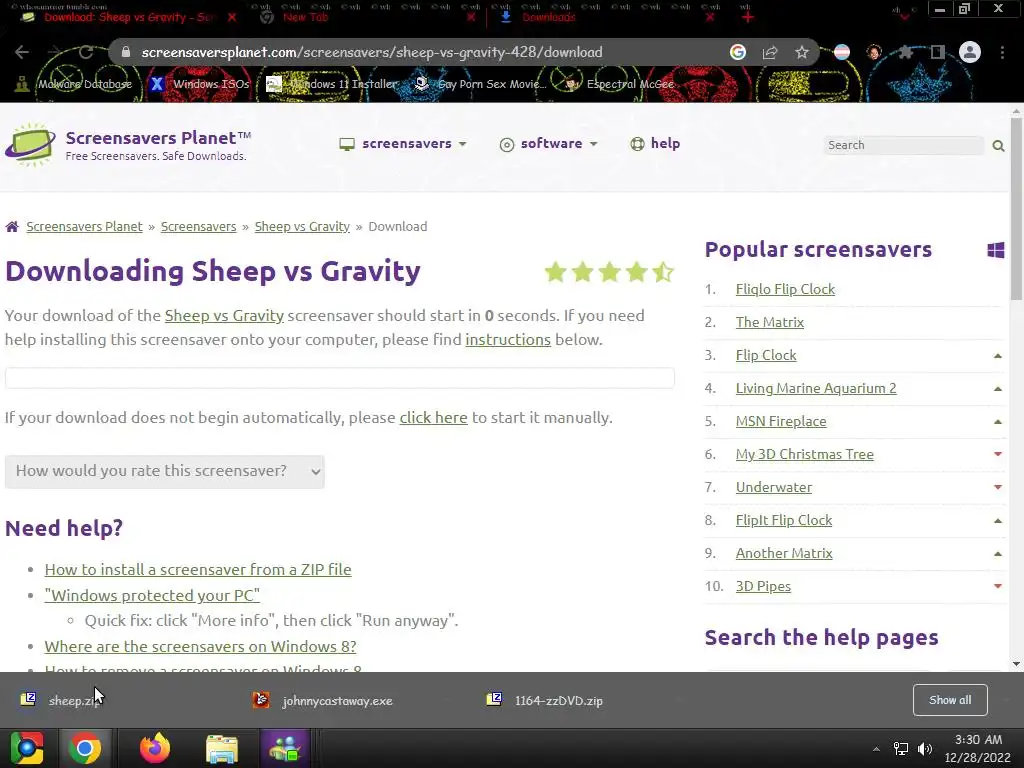Toggle the browser side panel icon
This screenshot has width=1024, height=768.
coord(938,52)
